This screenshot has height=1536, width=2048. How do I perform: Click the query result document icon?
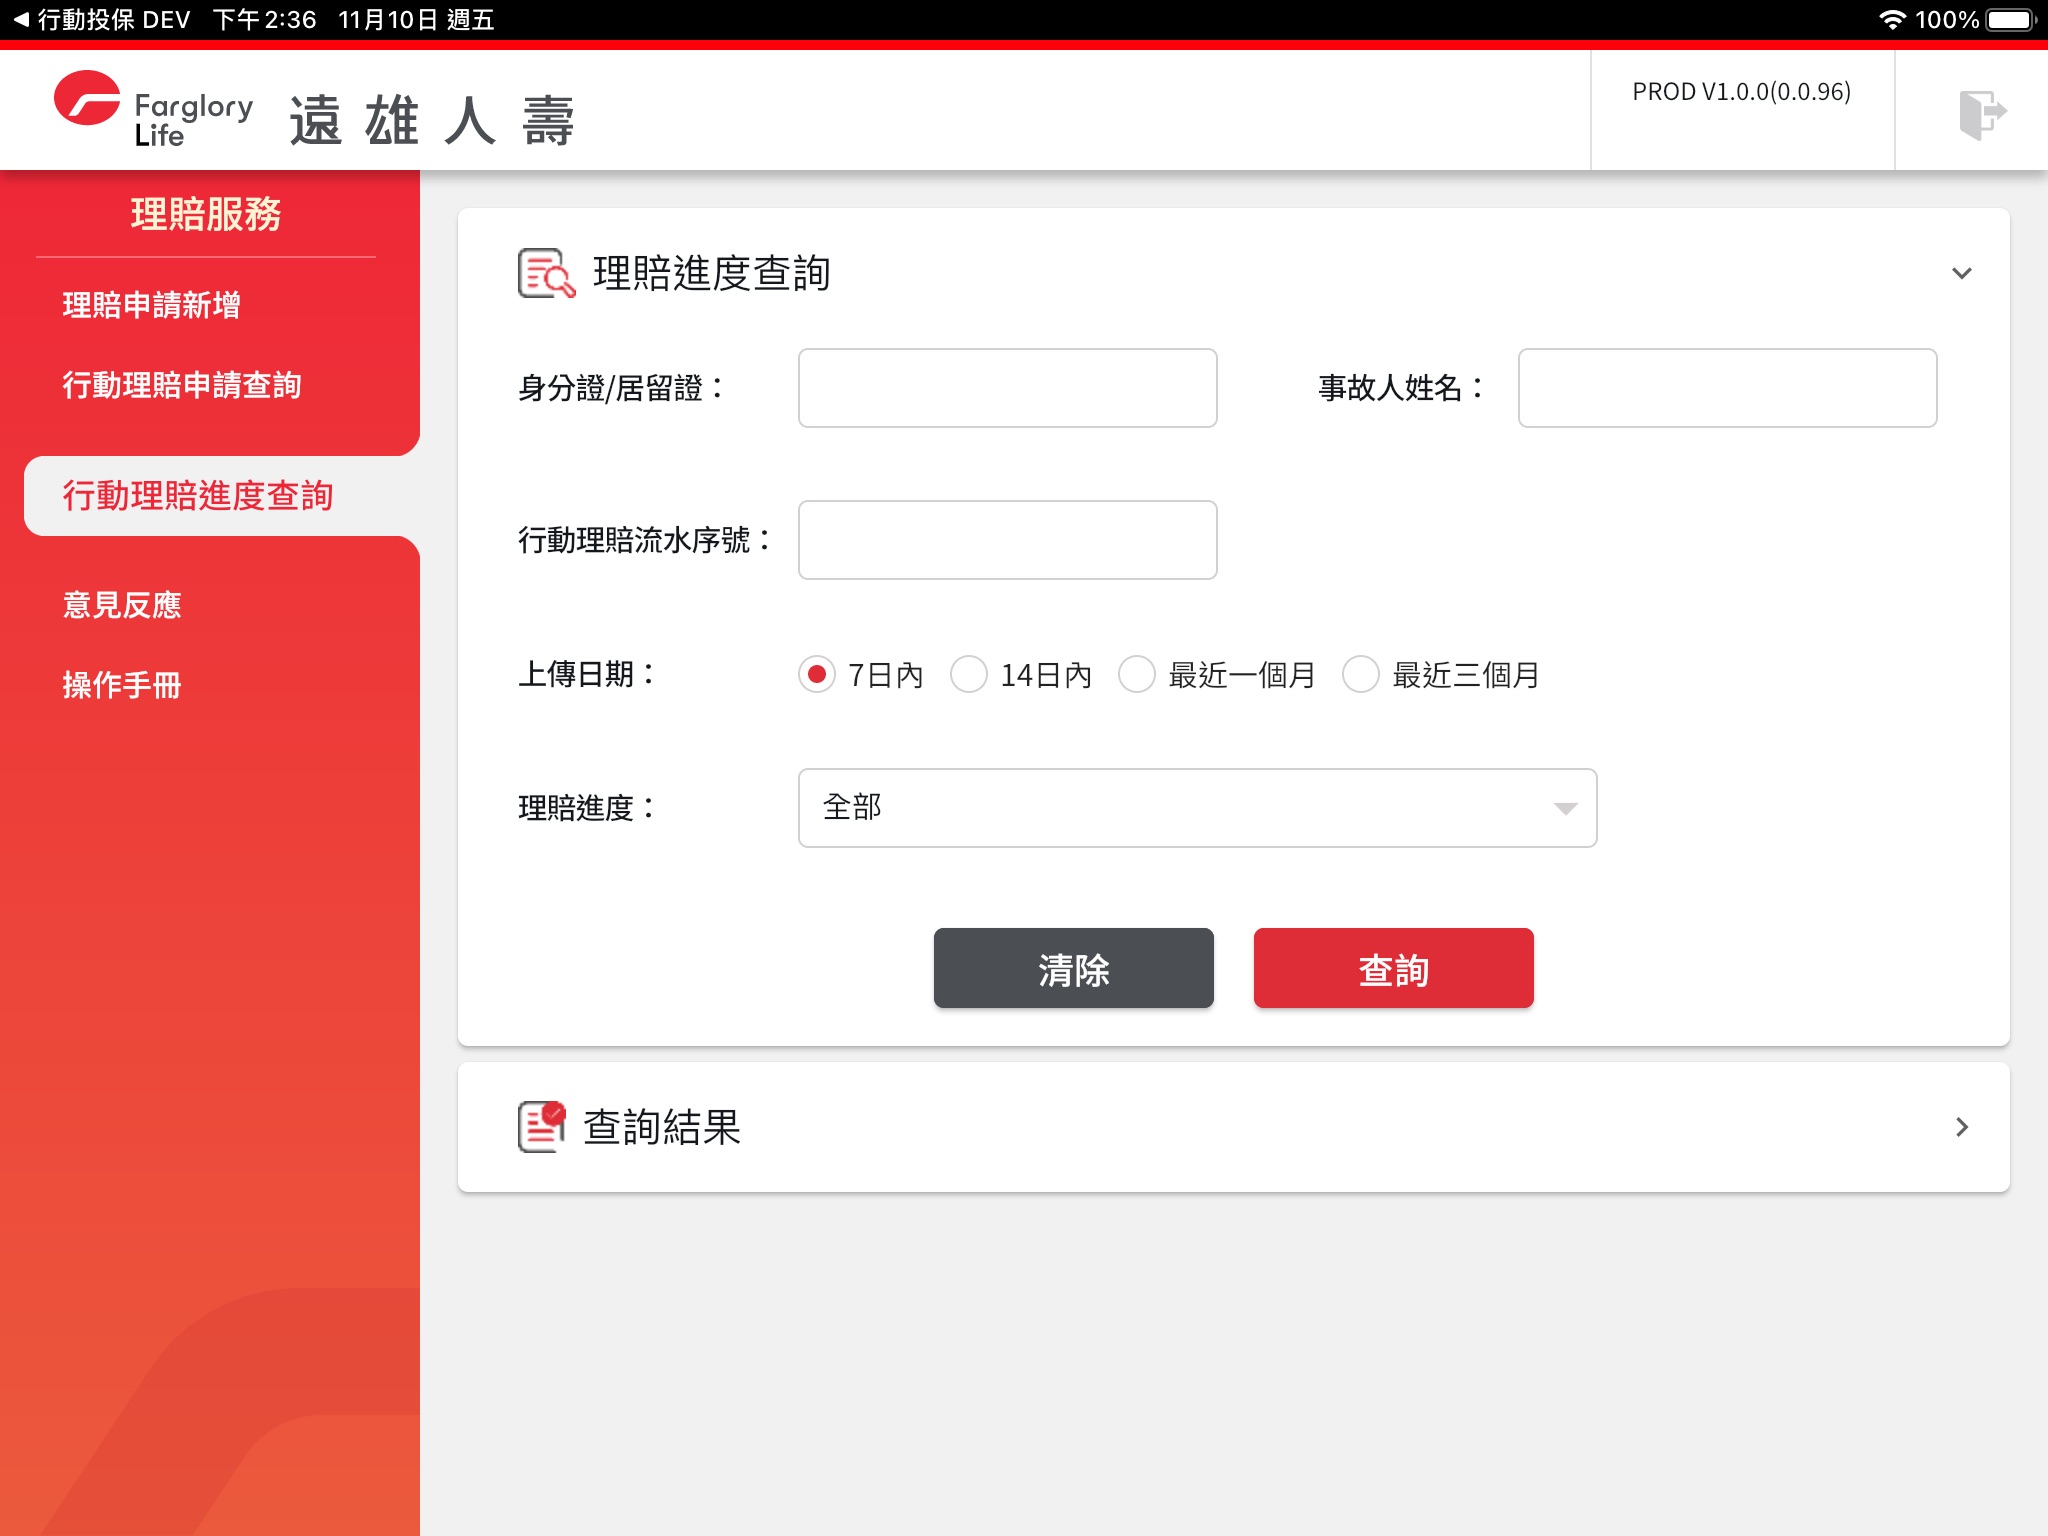(x=542, y=1127)
